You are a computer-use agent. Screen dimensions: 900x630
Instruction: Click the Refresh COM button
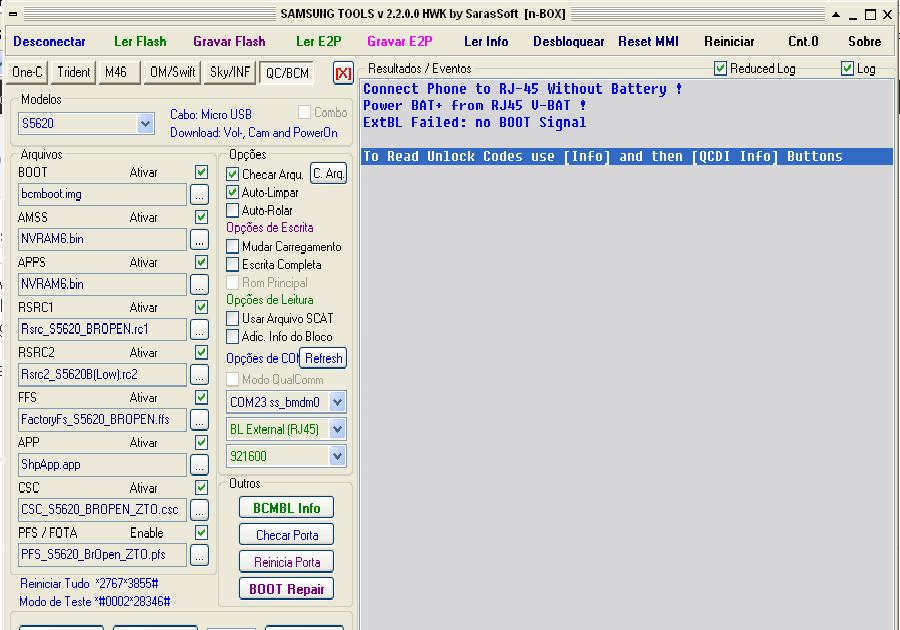[323, 358]
